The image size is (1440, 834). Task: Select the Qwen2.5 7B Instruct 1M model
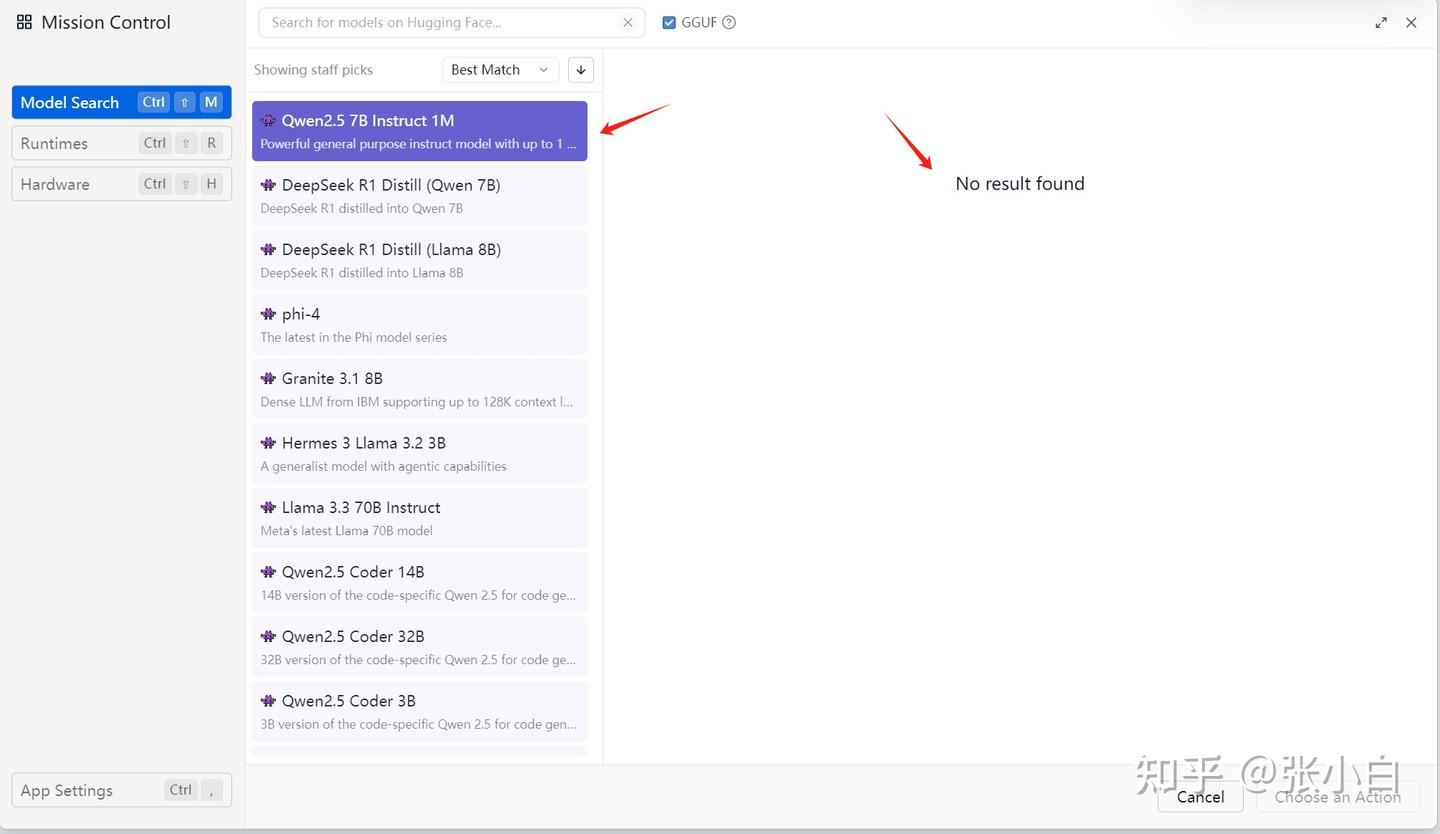pos(420,131)
